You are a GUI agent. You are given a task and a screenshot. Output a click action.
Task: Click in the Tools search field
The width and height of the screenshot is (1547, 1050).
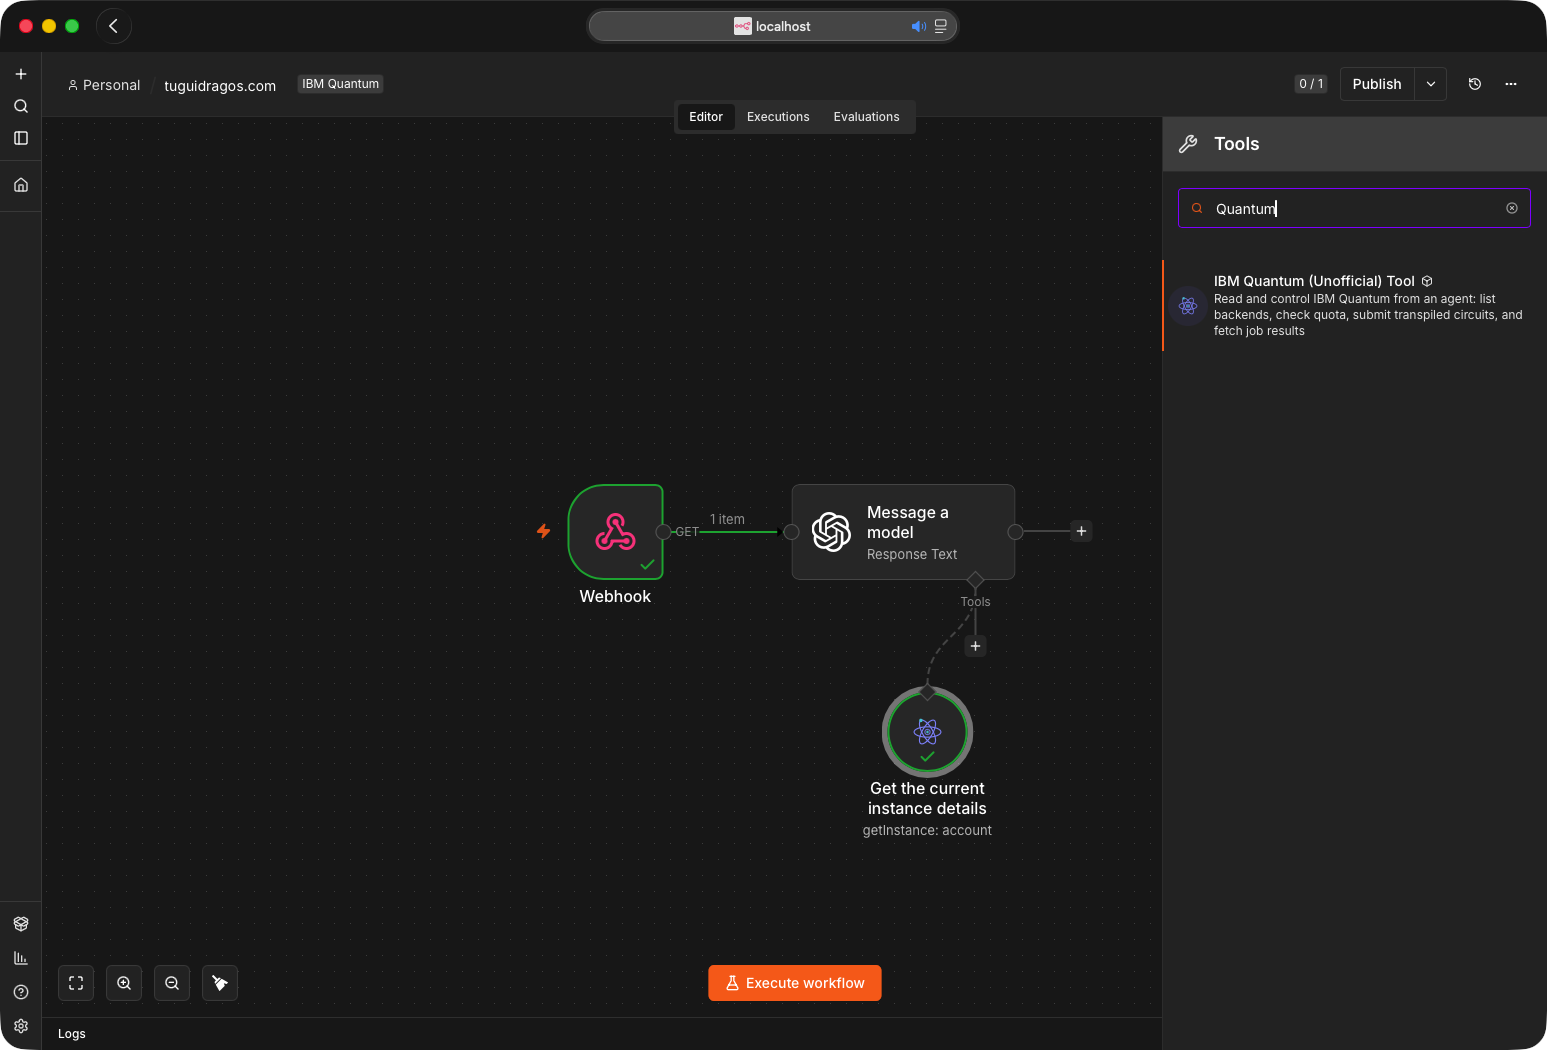tap(1354, 208)
